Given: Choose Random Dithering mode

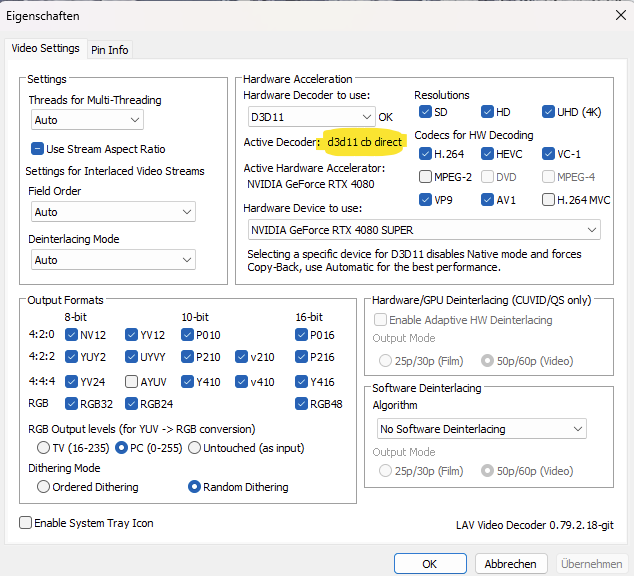Looking at the screenshot, I should [x=194, y=487].
